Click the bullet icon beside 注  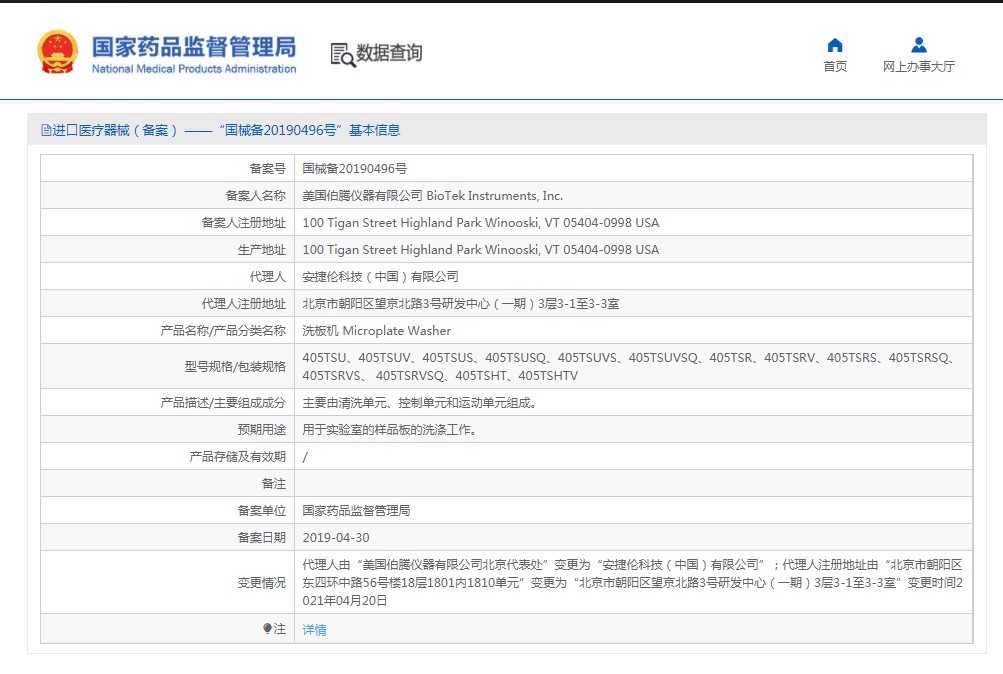pos(267,629)
